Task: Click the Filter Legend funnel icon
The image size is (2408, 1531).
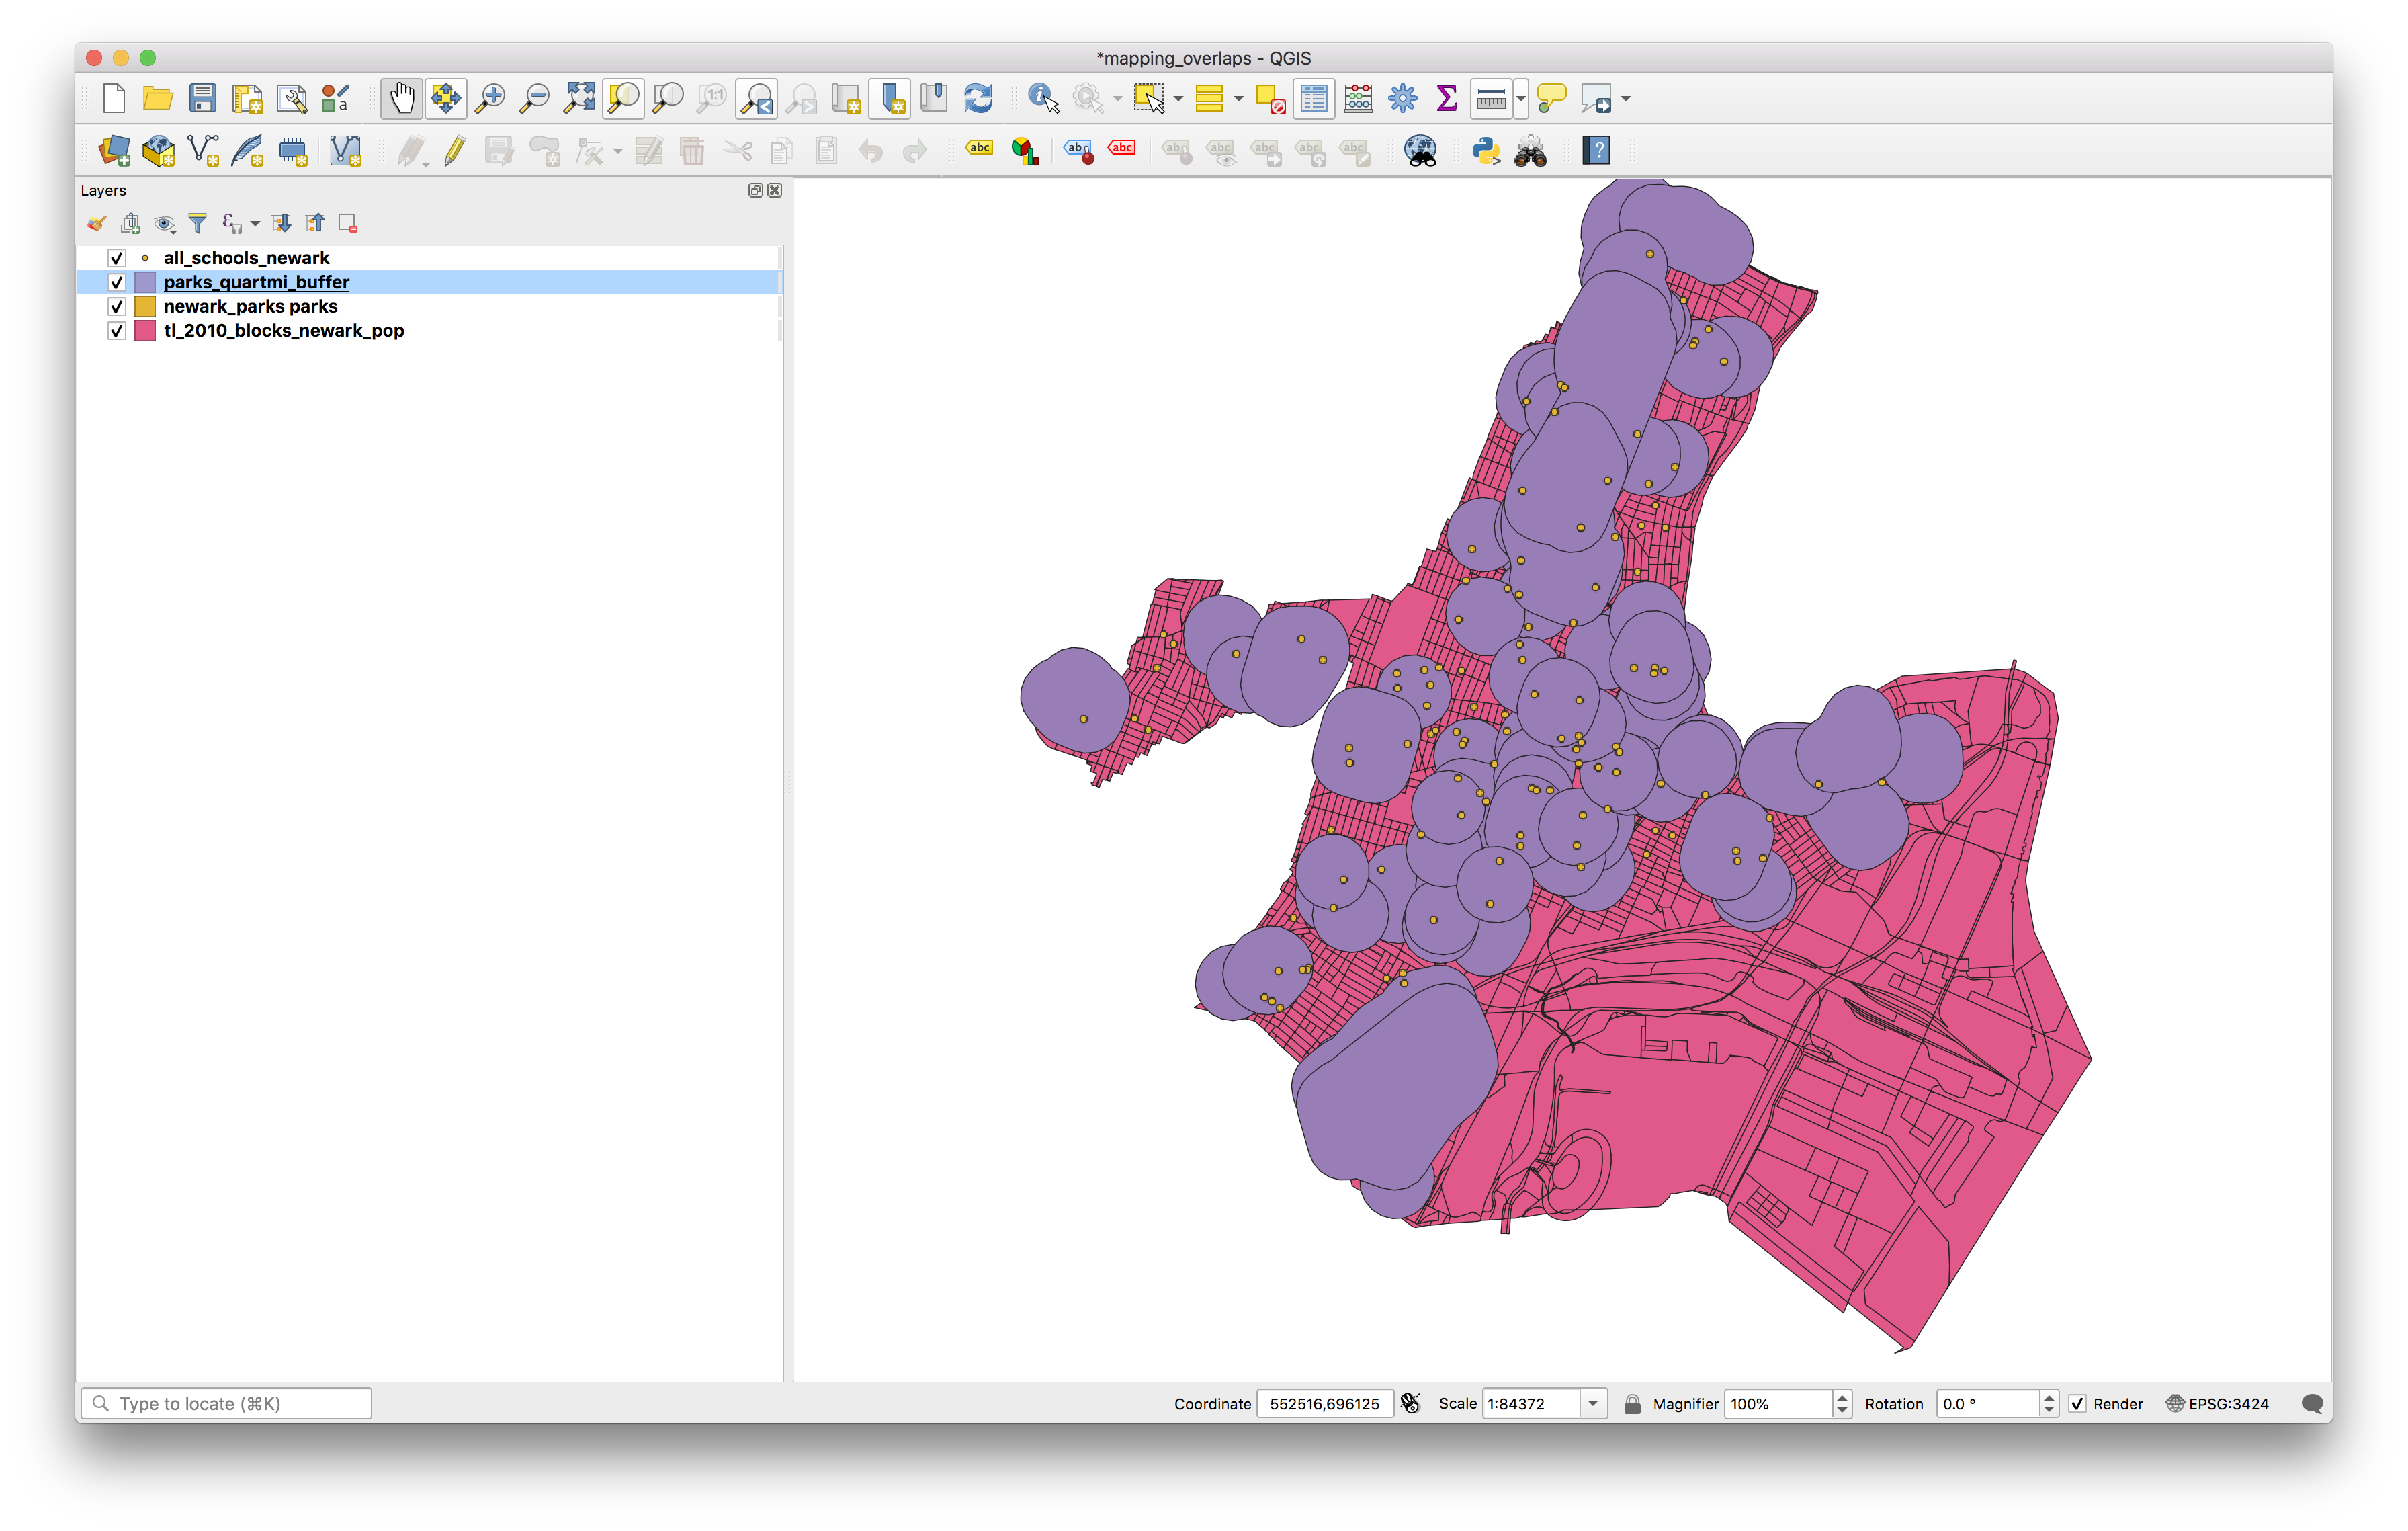Action: point(198,223)
